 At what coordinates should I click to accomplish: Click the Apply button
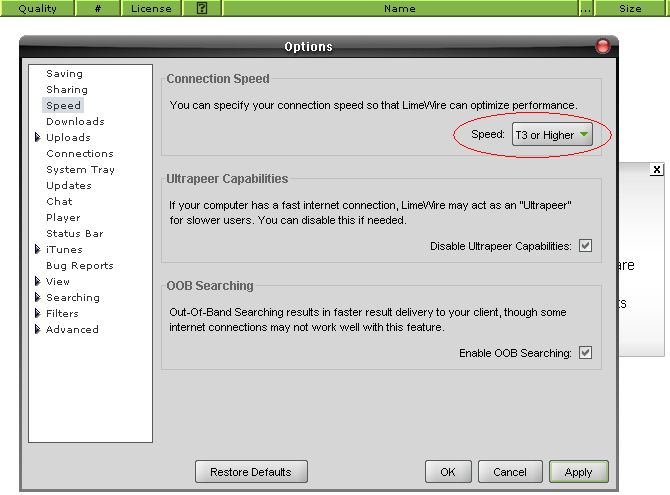tap(578, 471)
